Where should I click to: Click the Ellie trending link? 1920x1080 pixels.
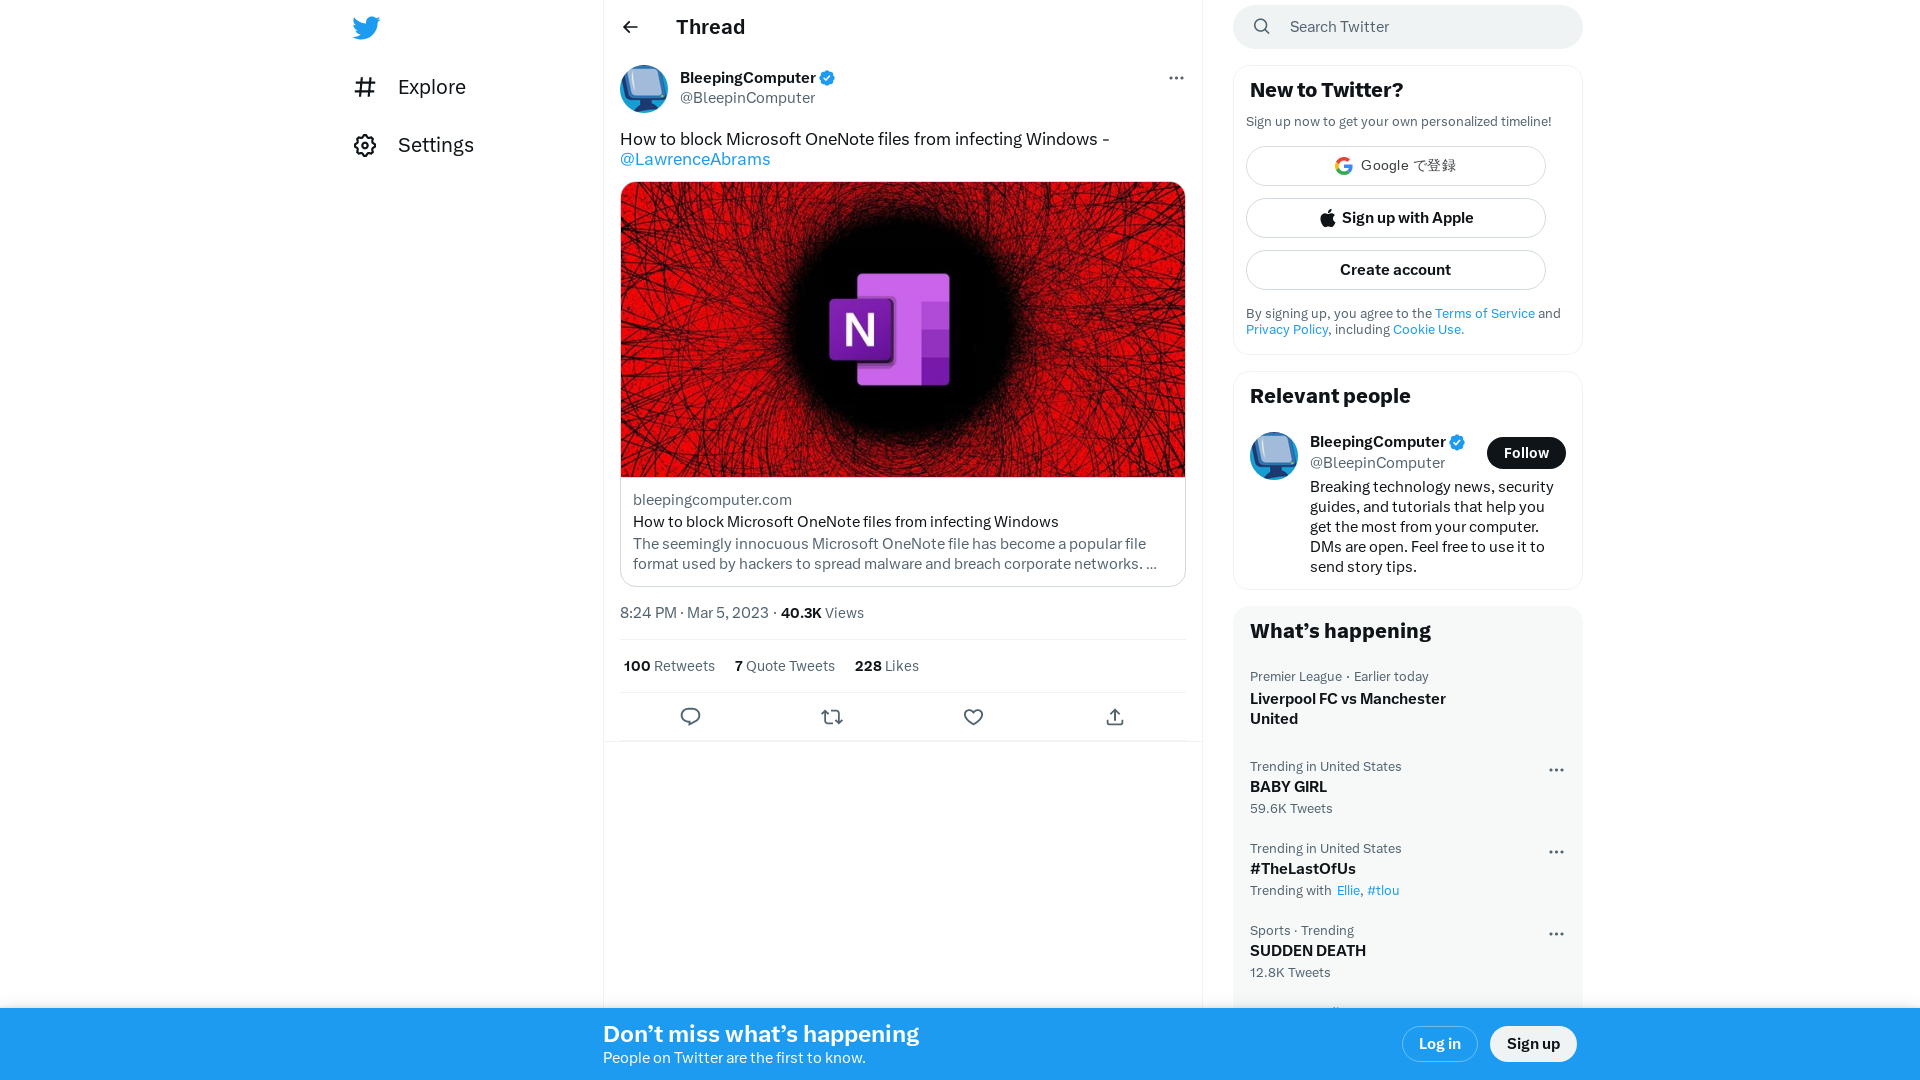tap(1348, 891)
